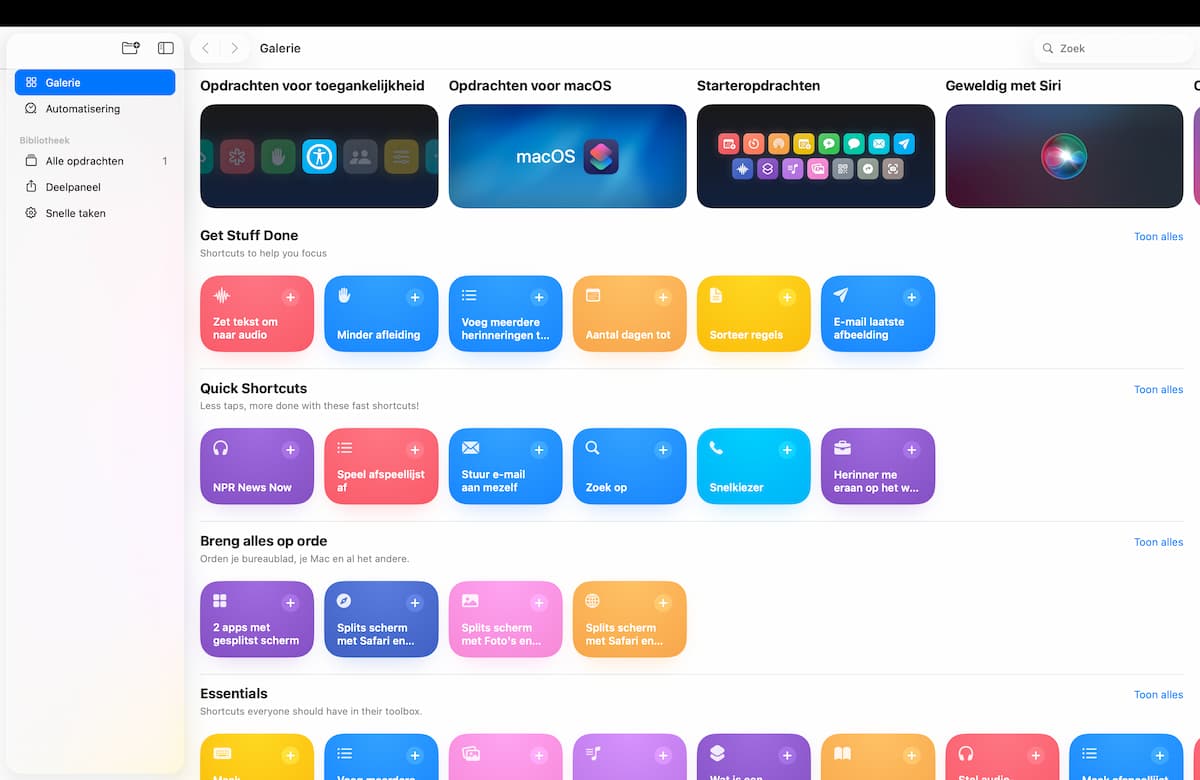Add the Minder afleiding shortcut
The width and height of the screenshot is (1200, 780).
[x=414, y=297]
